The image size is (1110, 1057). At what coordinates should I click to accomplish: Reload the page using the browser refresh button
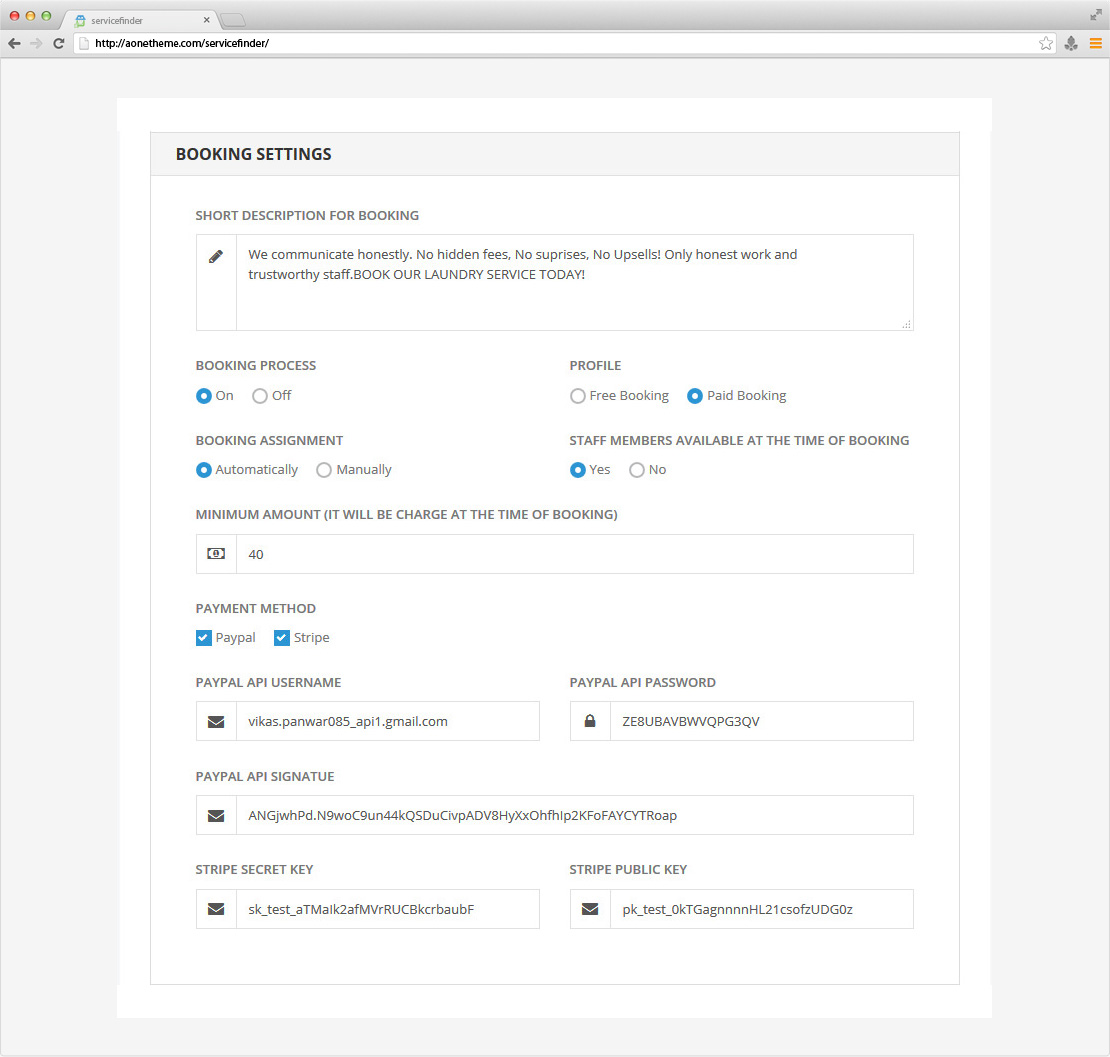coord(59,43)
